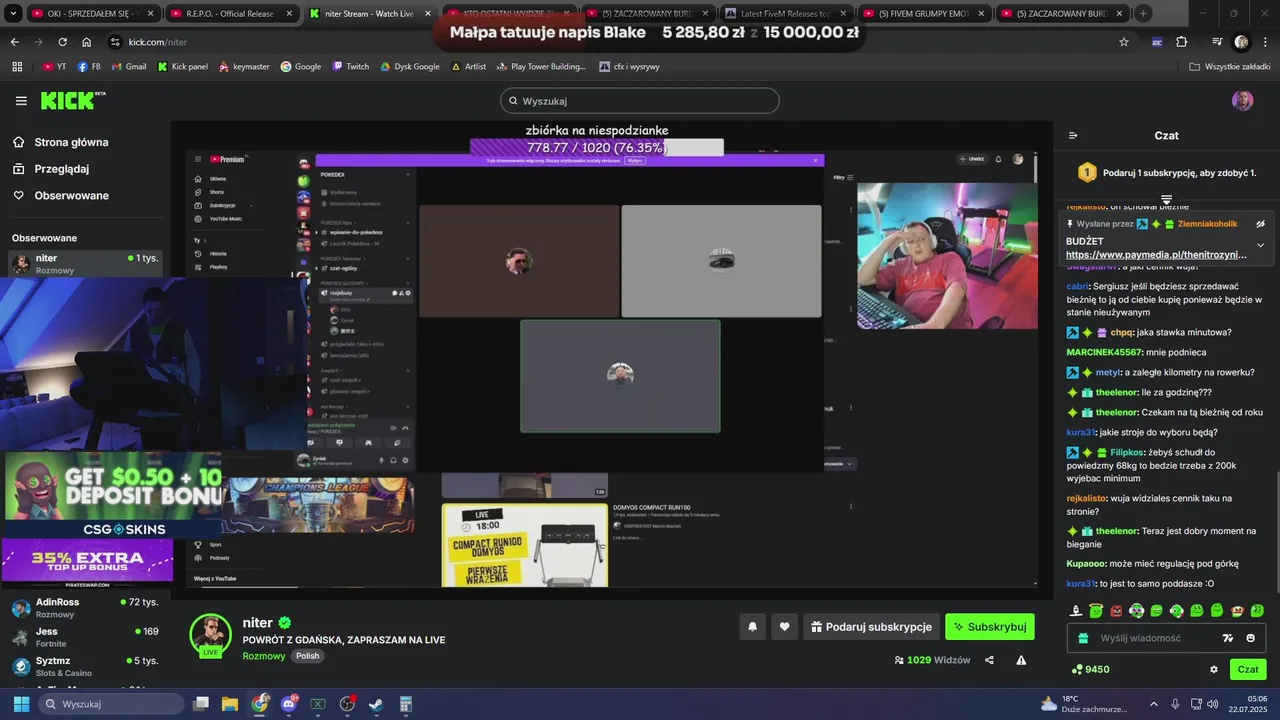
Task: Click the address bar showing kick.com/niter
Action: click(x=610, y=42)
